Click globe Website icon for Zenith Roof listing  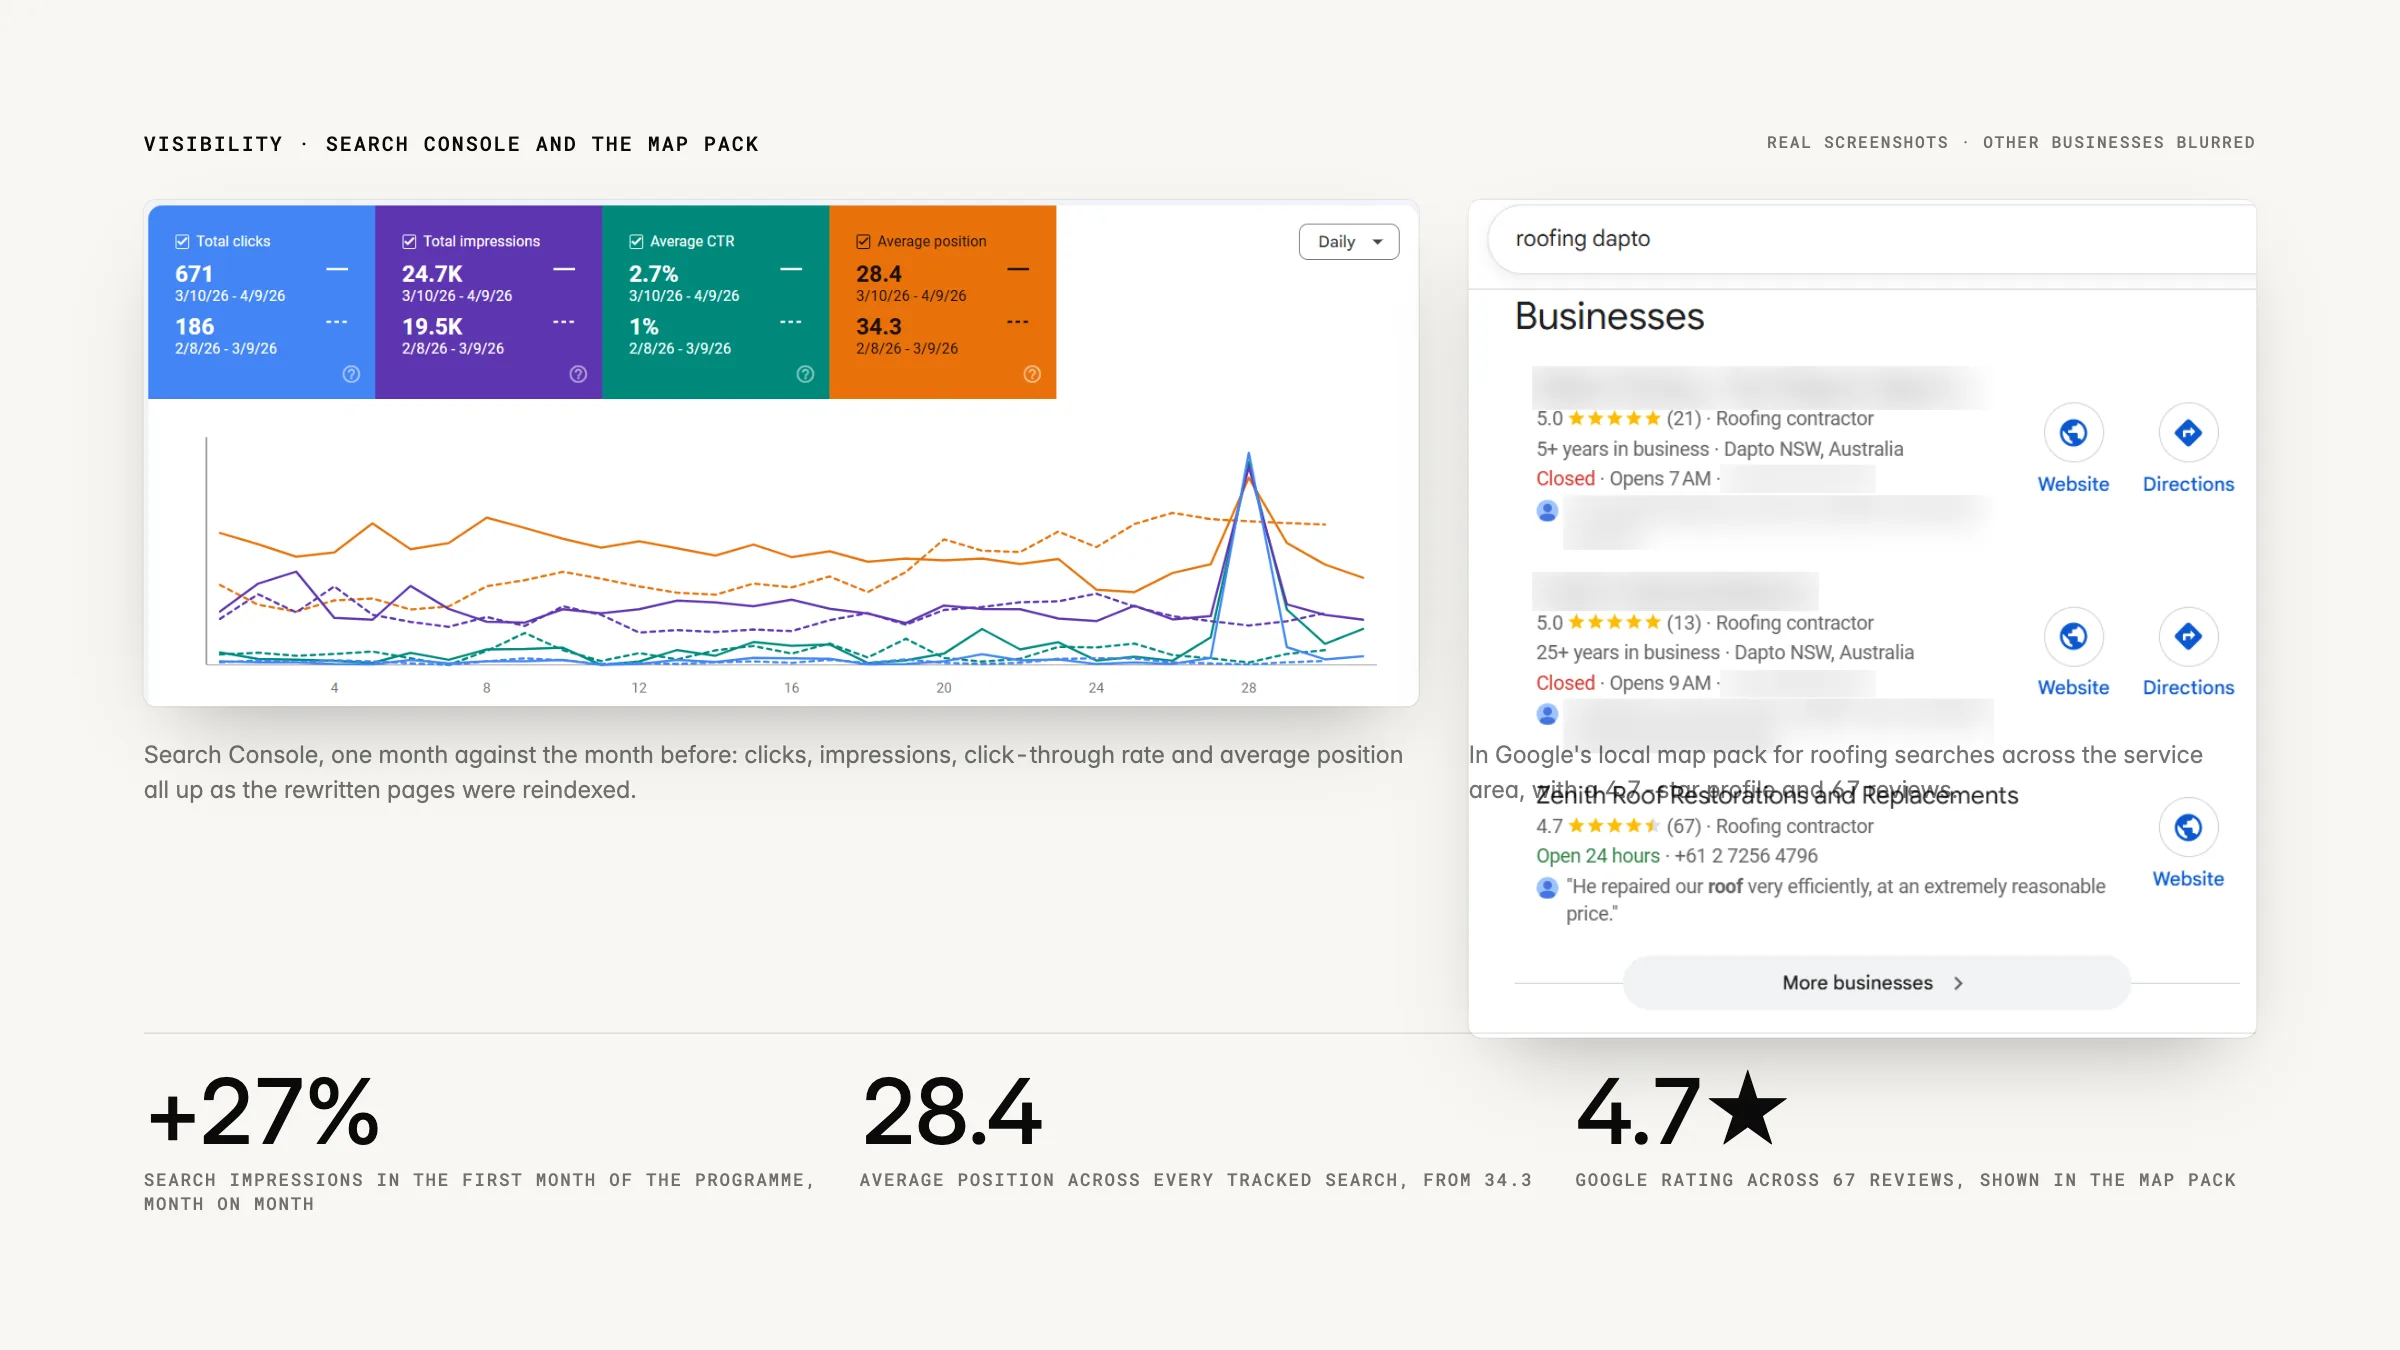(2188, 827)
